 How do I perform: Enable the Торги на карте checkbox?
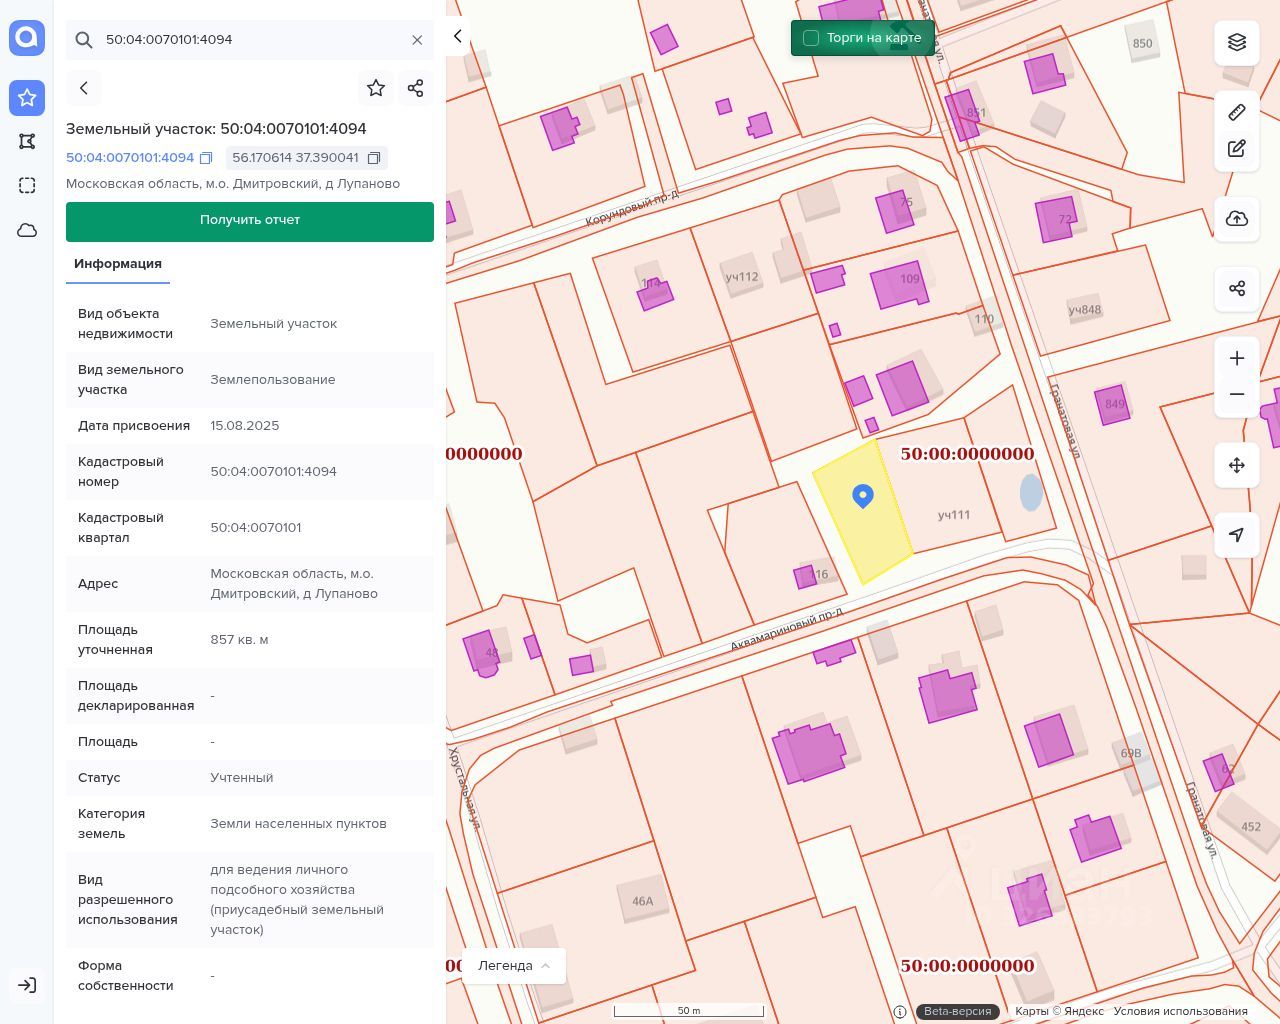pos(811,38)
